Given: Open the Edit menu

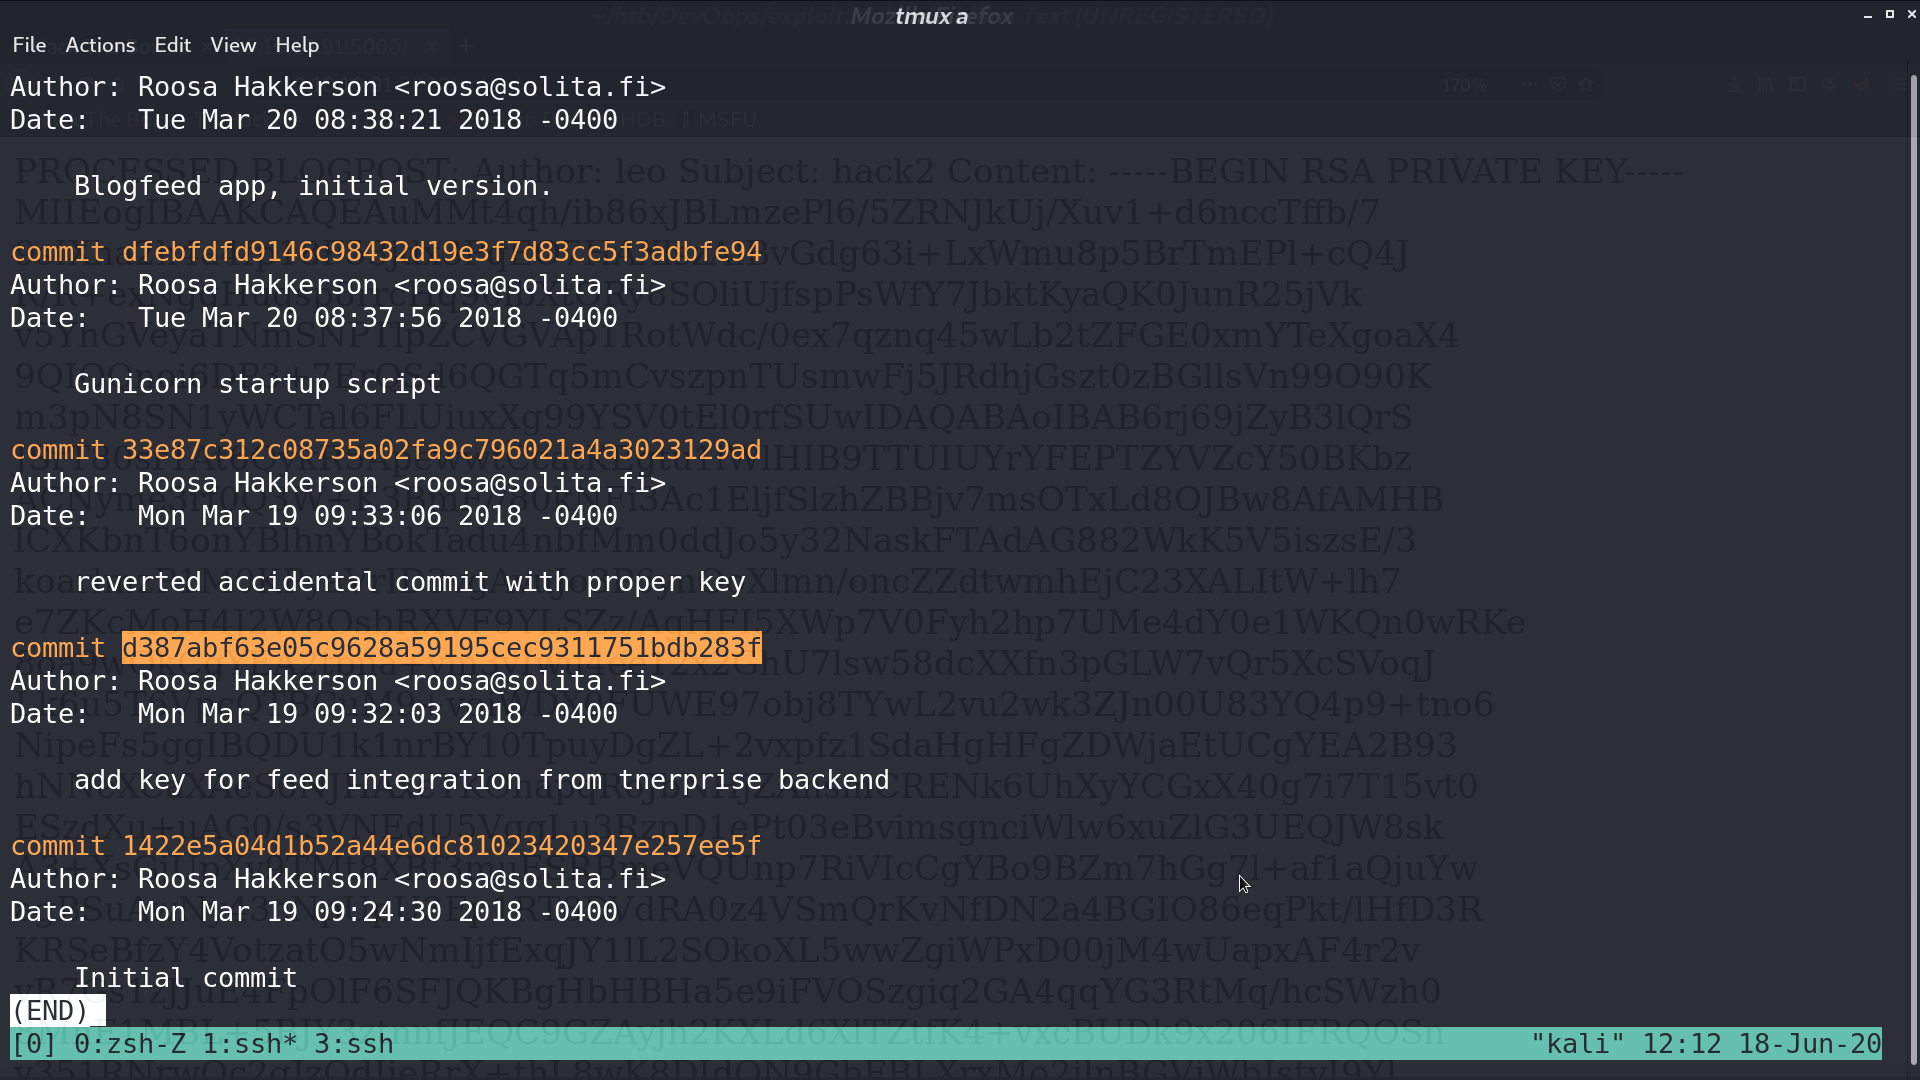Looking at the screenshot, I should (x=172, y=45).
